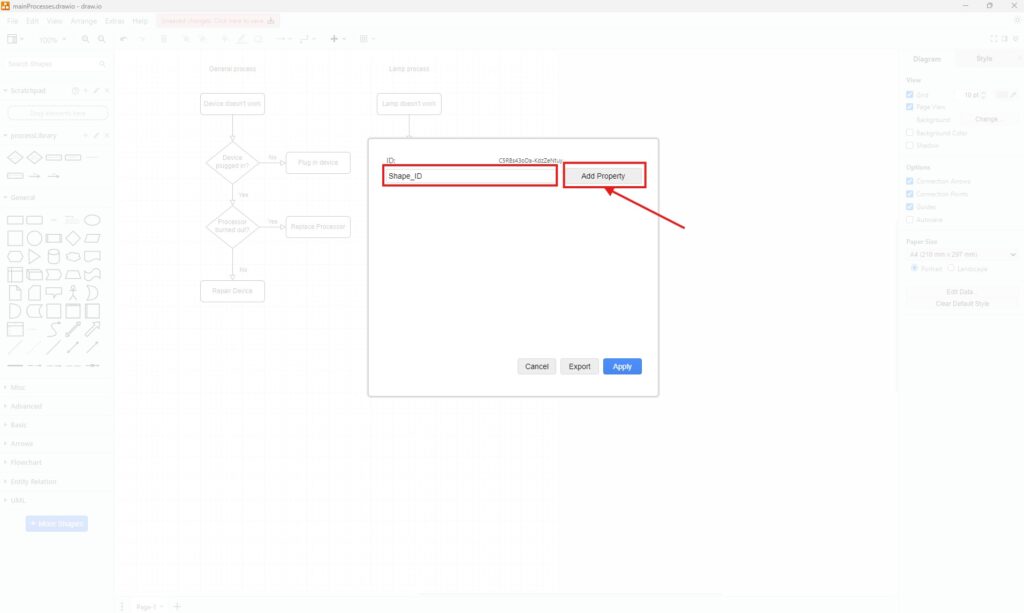Switch to the Style tab
The width and height of the screenshot is (1024, 613).
(984, 59)
